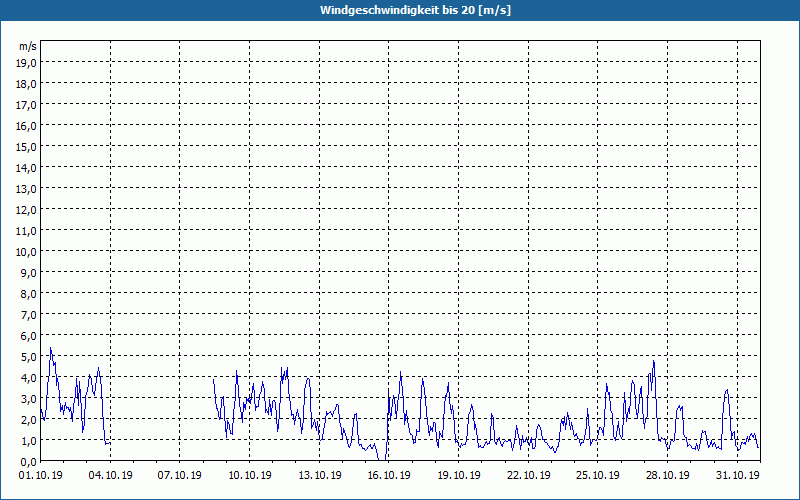This screenshot has width=800, height=500.
Task: Select the 4,0 y-axis label
Action: point(30,378)
